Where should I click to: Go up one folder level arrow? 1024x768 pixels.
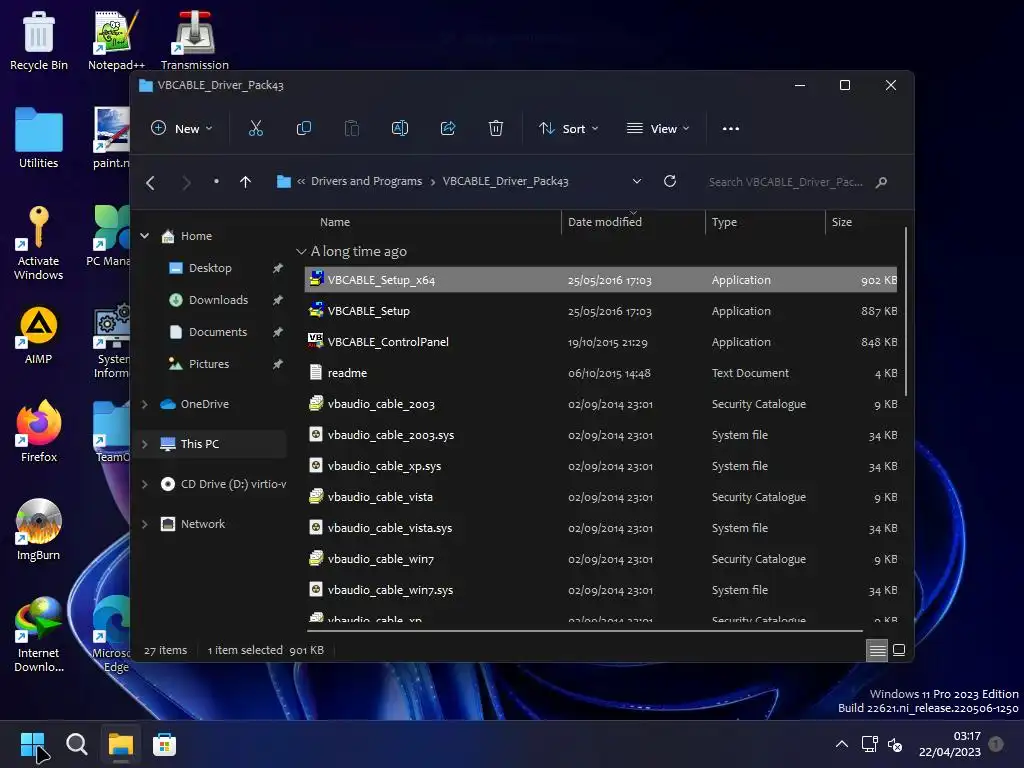point(245,182)
